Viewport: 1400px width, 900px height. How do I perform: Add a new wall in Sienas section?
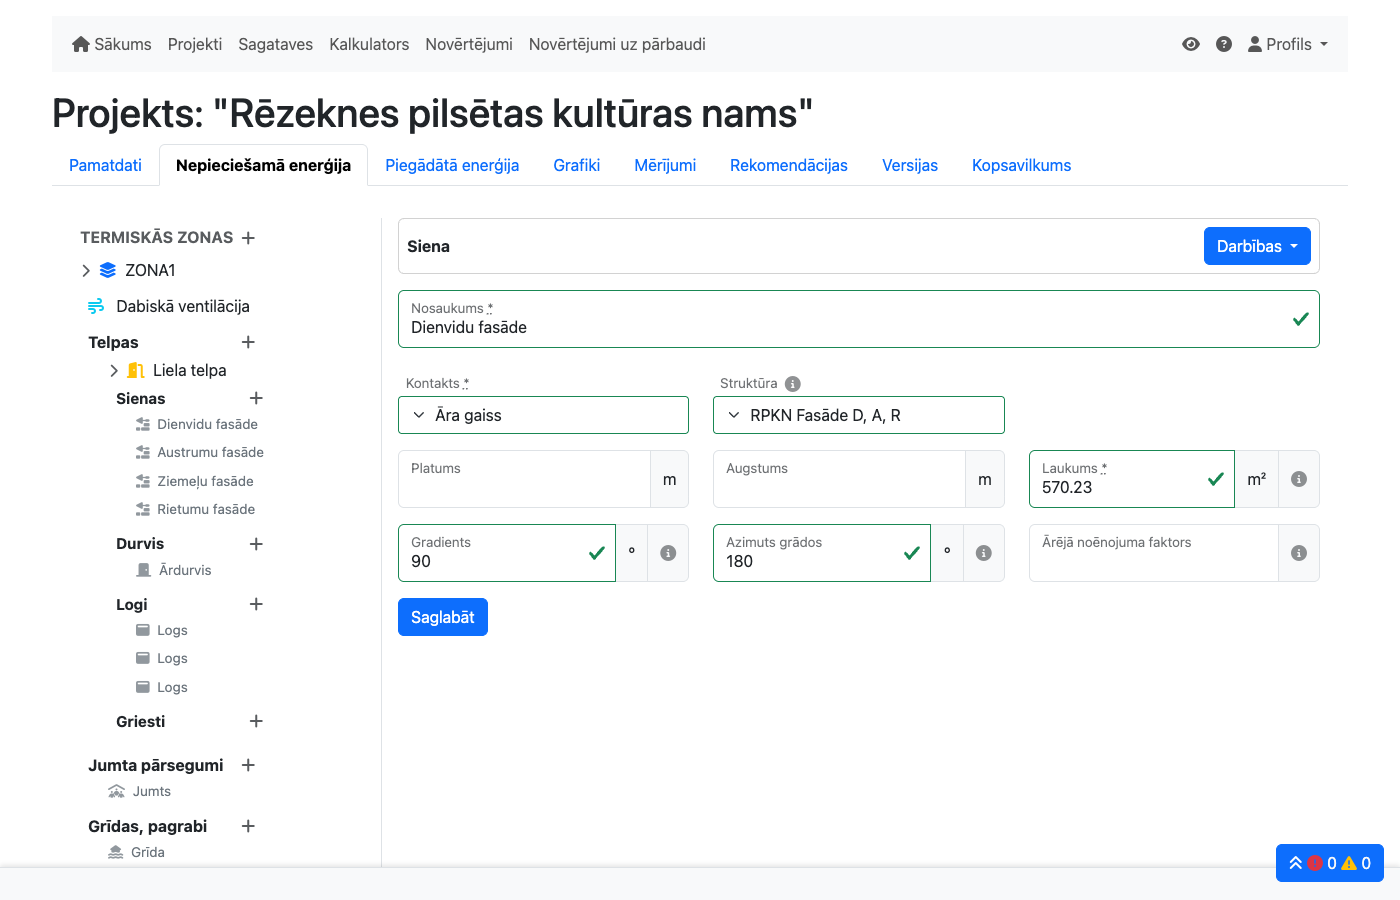coord(256,398)
